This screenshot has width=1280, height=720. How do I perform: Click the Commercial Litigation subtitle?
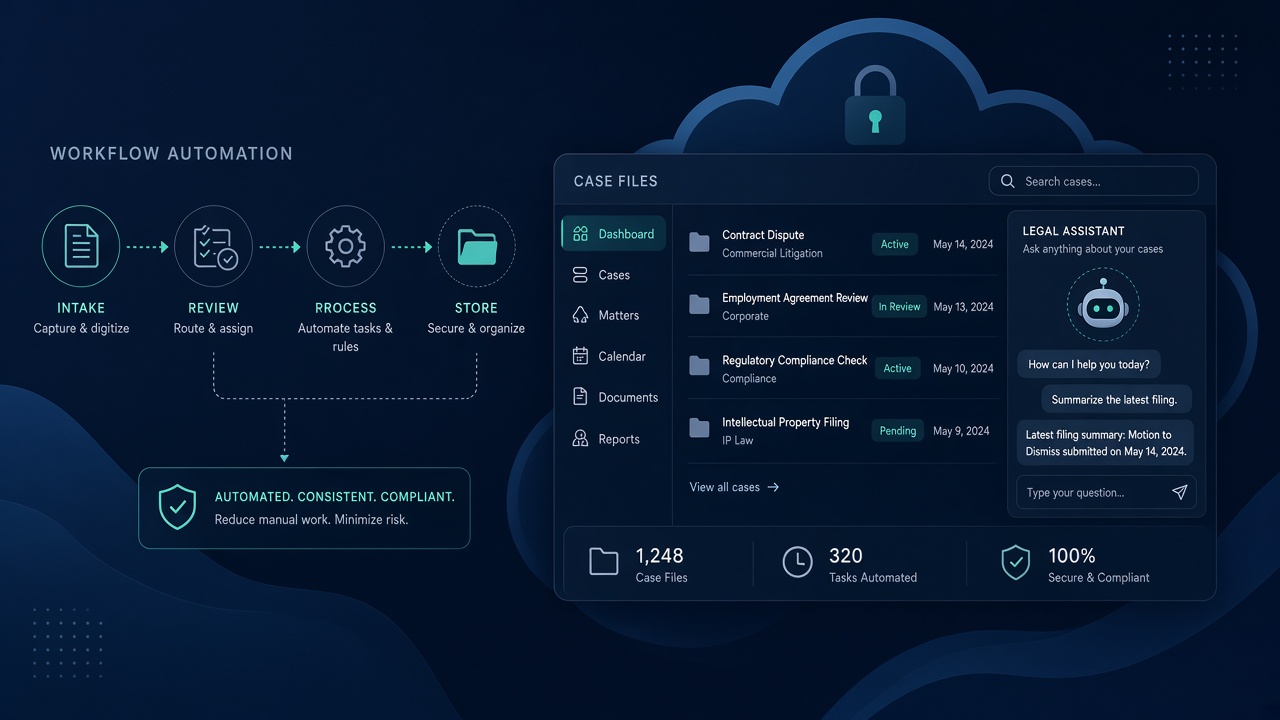tap(772, 253)
